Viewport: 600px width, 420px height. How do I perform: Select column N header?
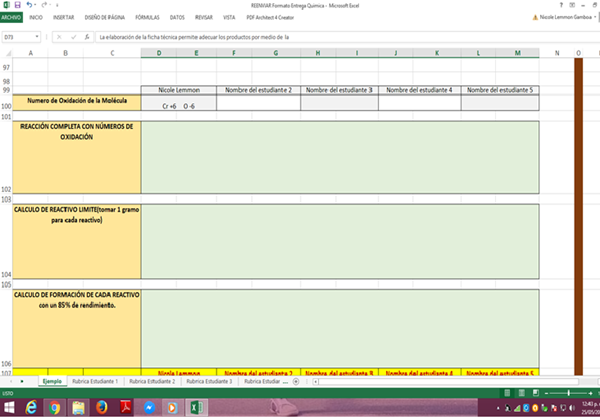[557, 53]
